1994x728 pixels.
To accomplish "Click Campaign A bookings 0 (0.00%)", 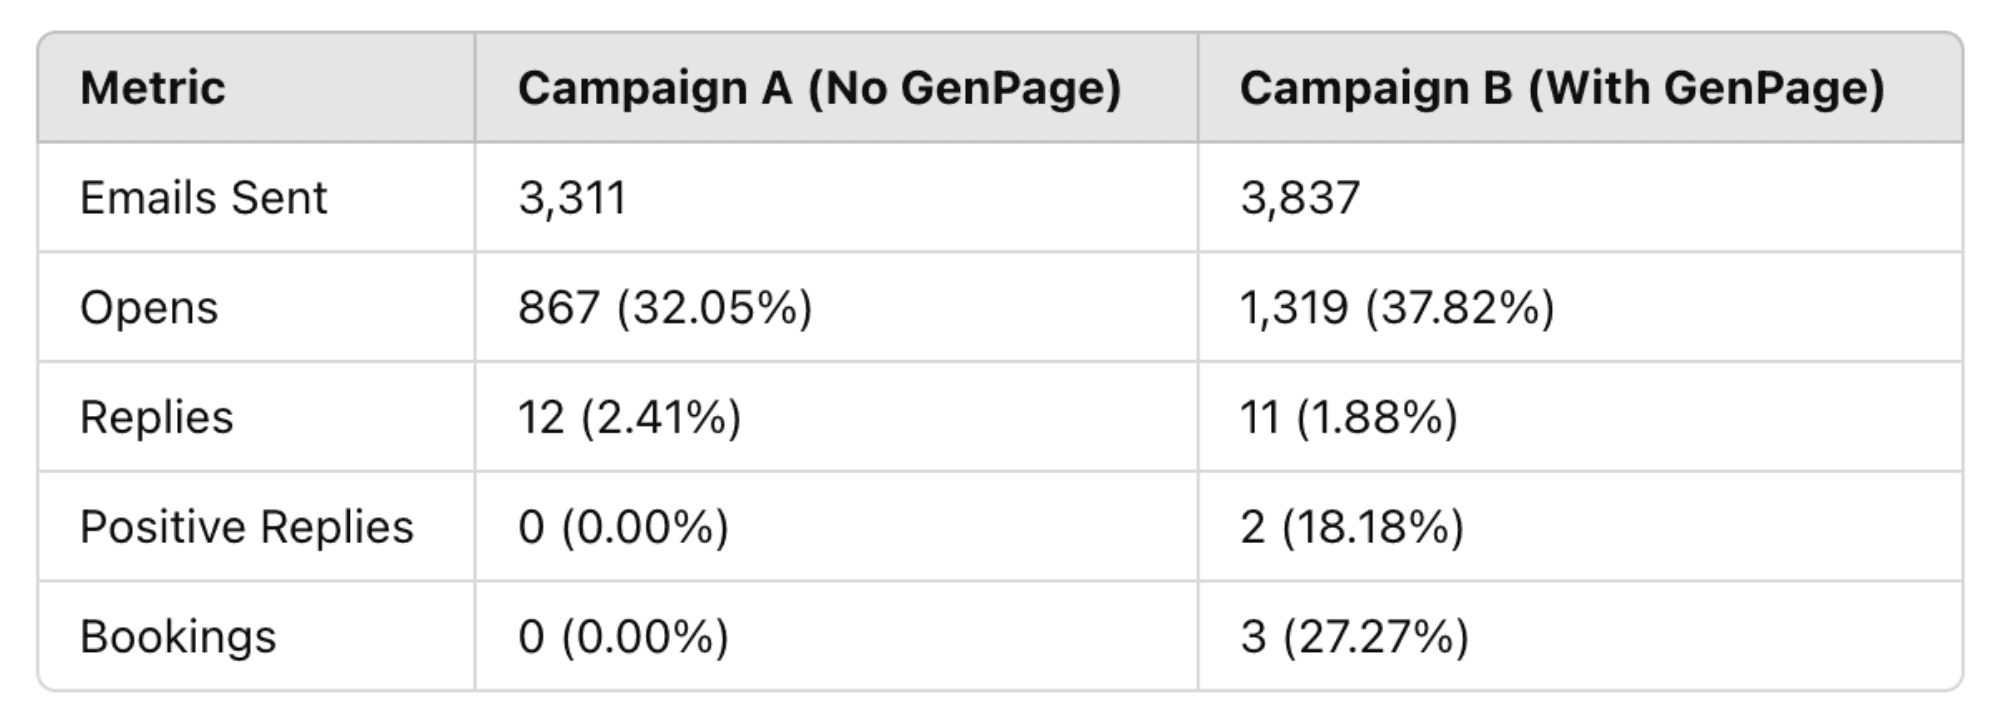I will click(623, 637).
